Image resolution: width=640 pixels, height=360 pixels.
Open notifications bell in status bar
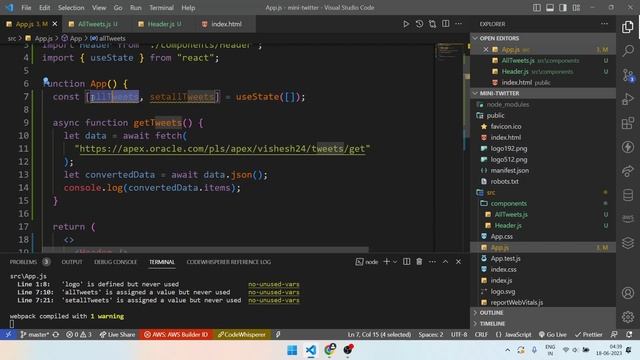[x=629, y=334]
